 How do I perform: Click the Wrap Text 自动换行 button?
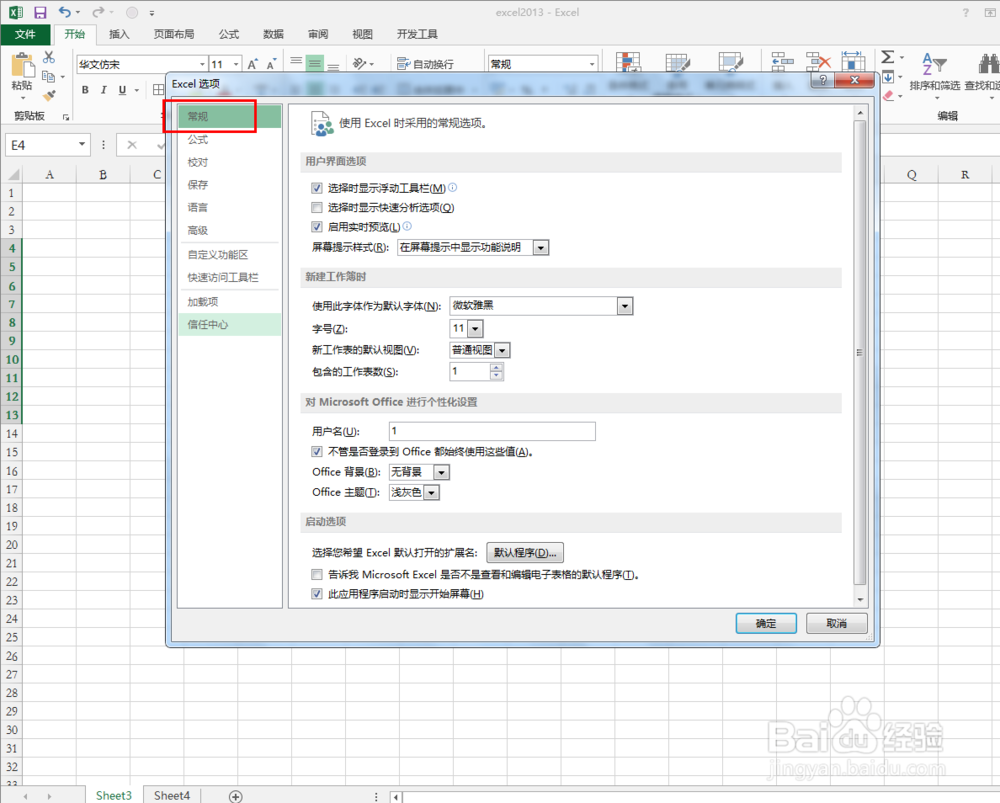426,64
